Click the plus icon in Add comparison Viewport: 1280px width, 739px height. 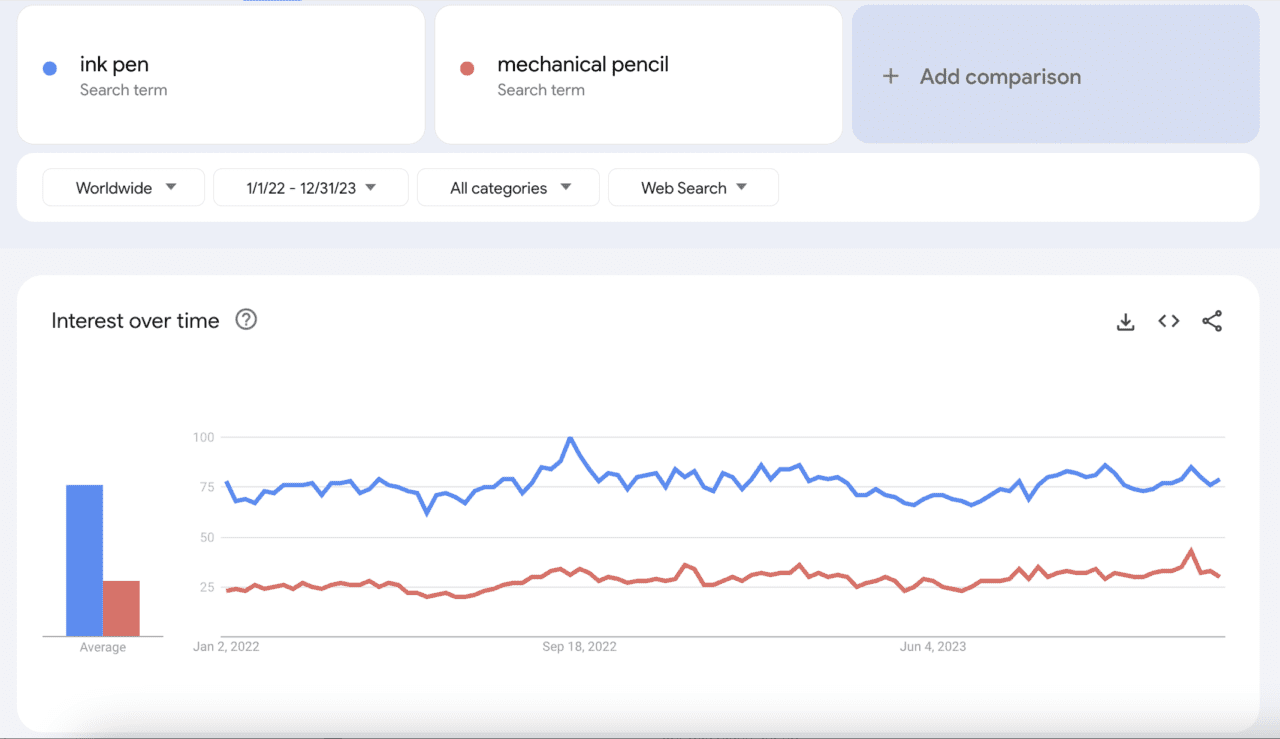891,77
